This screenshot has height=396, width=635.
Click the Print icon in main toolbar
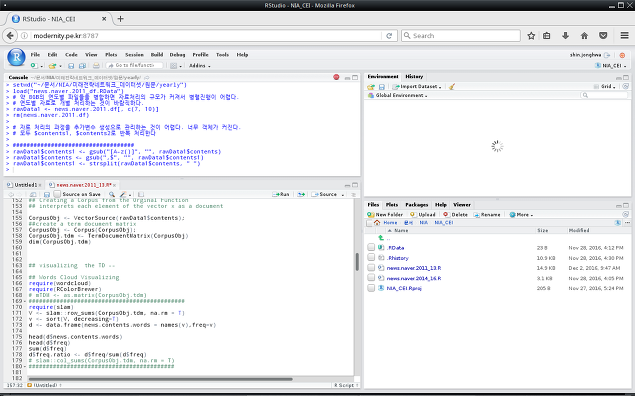(96, 66)
